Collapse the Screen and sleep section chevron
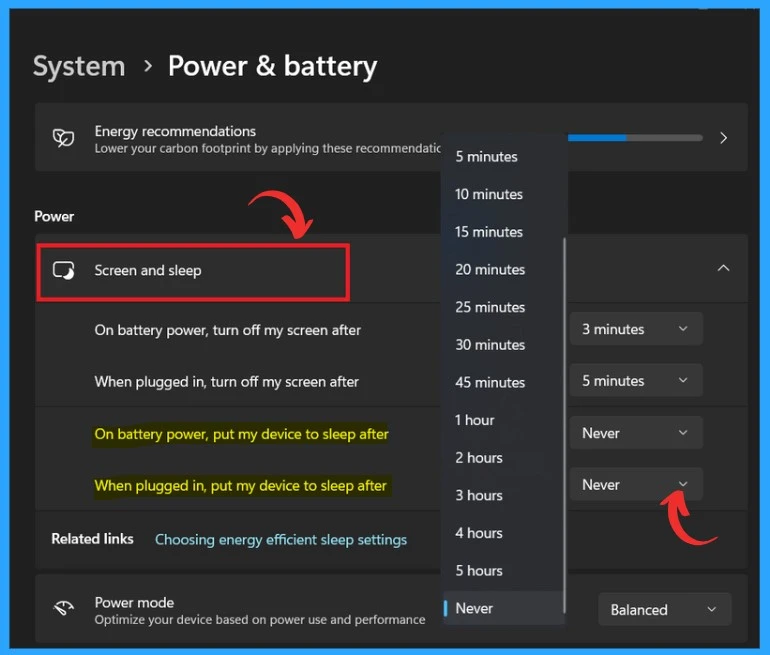 (x=723, y=268)
